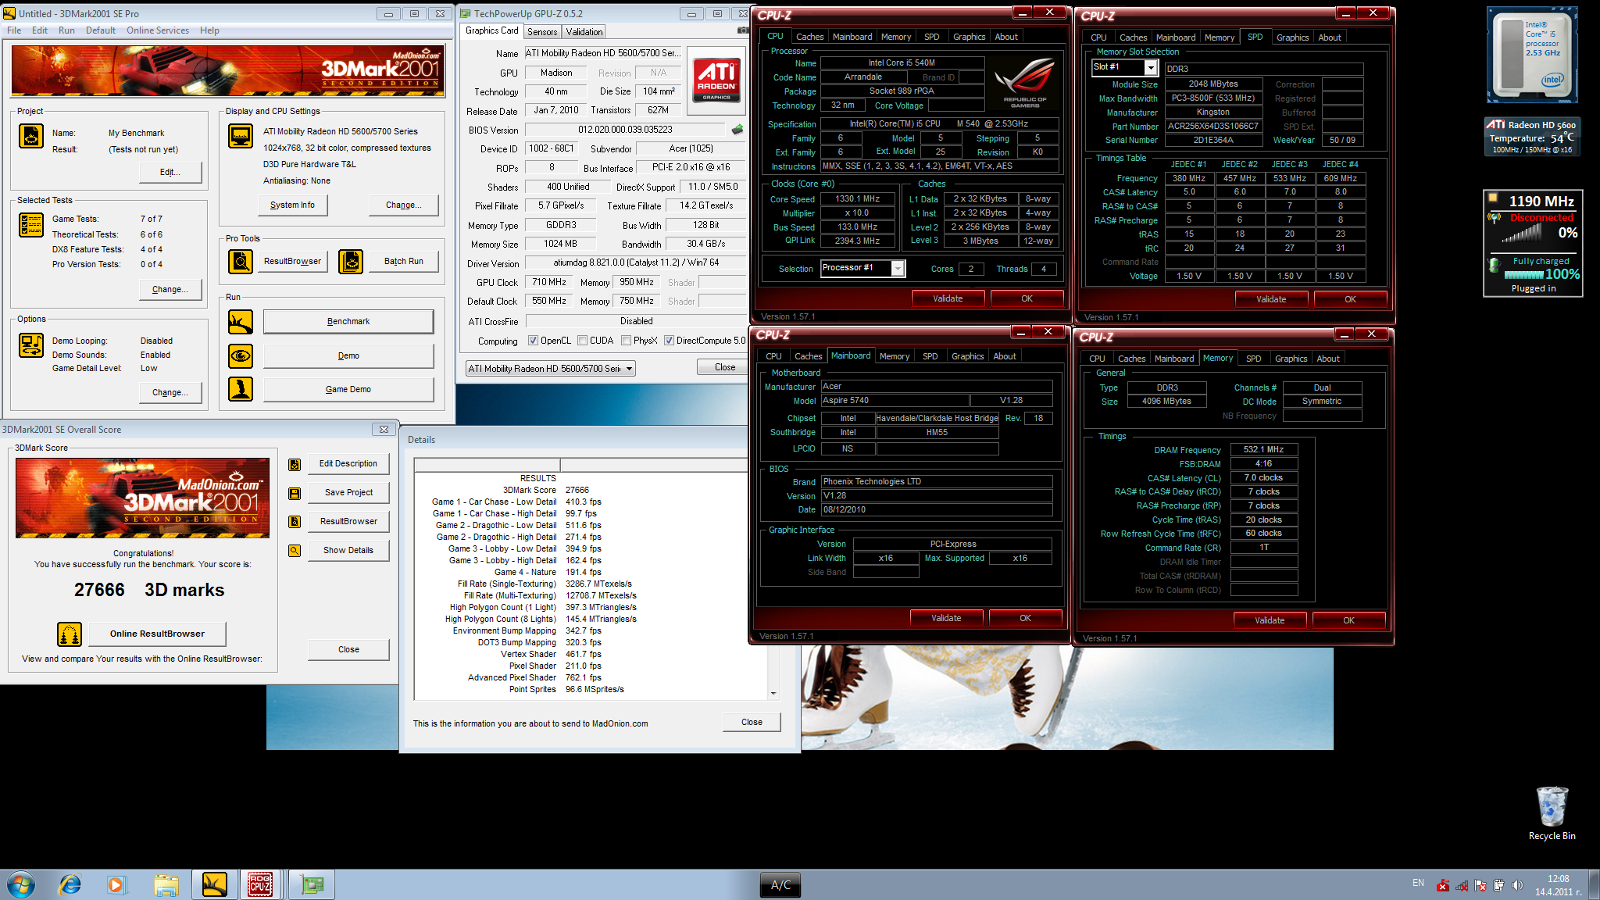Toggle the CUDA checkbox in GPU-Z
The image size is (1600, 900).
(583, 341)
